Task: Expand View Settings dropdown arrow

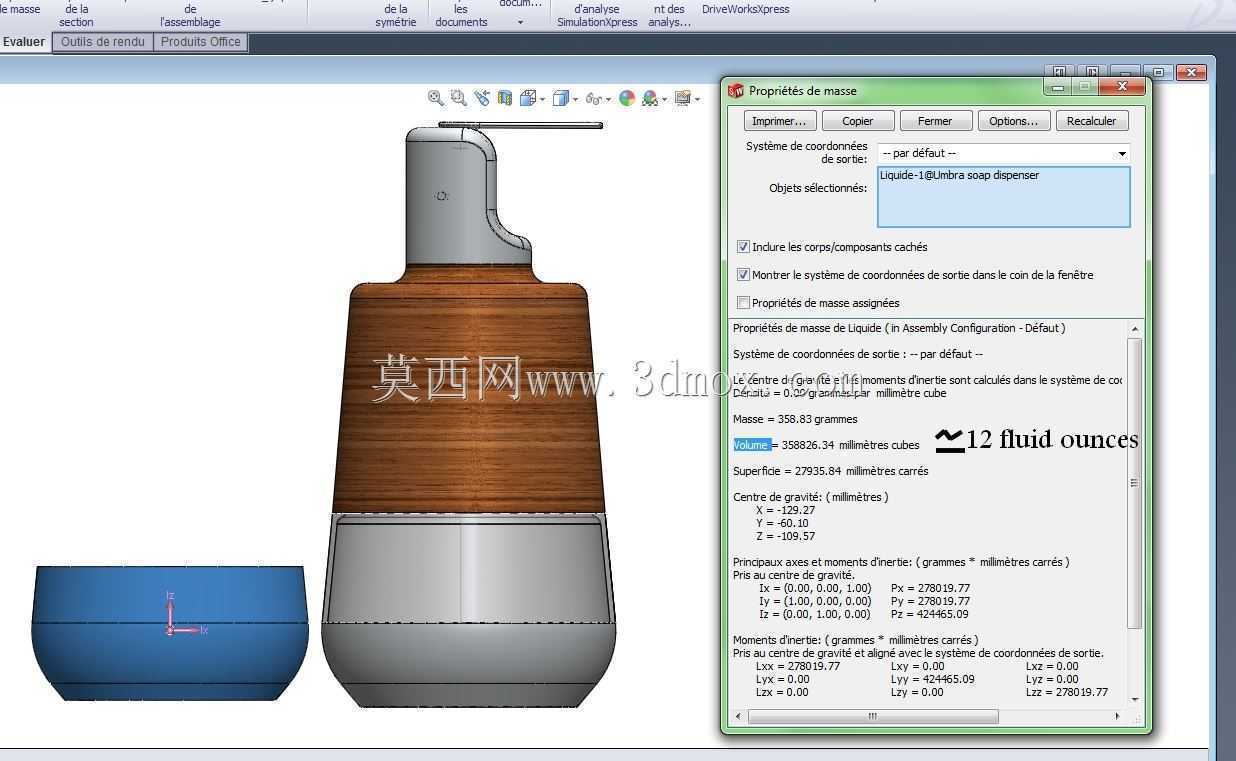Action: (697, 99)
